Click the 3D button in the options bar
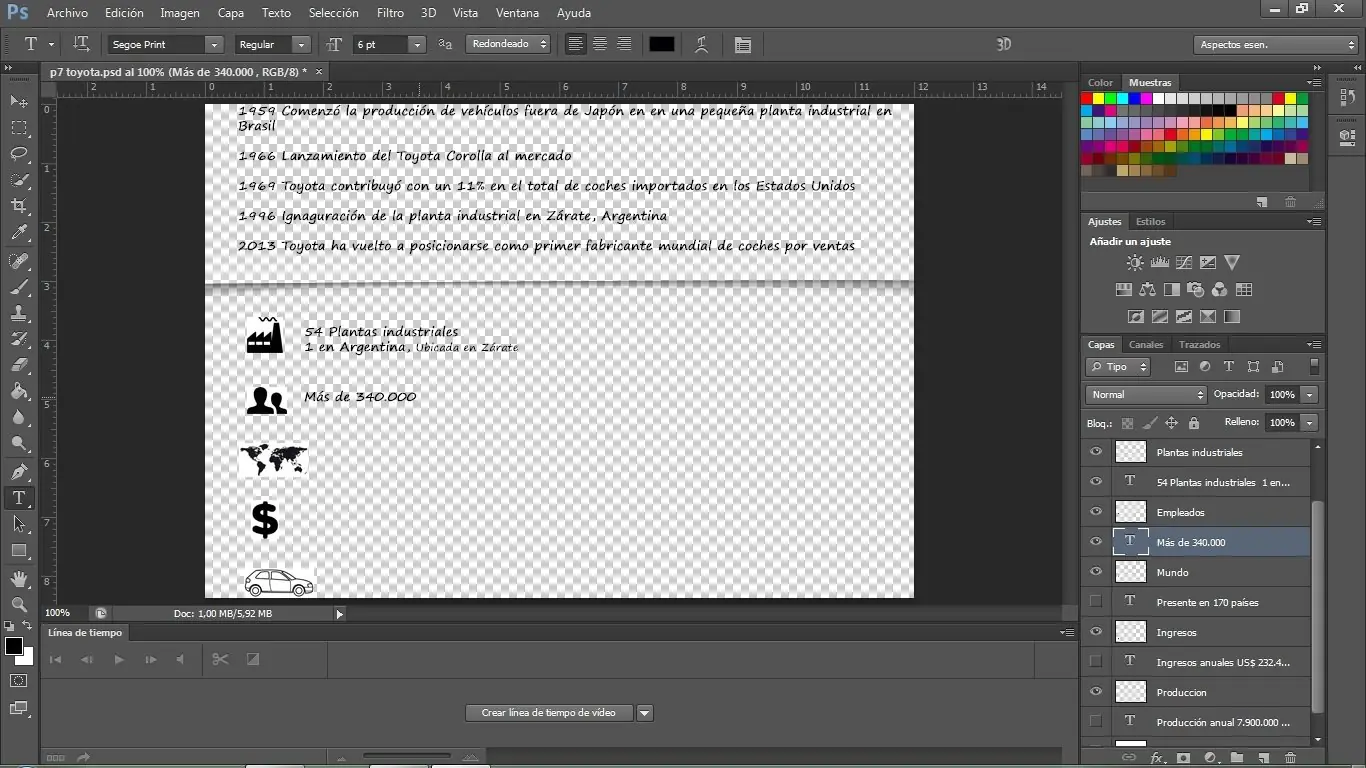Screen dimensions: 1366x768 click(1004, 44)
